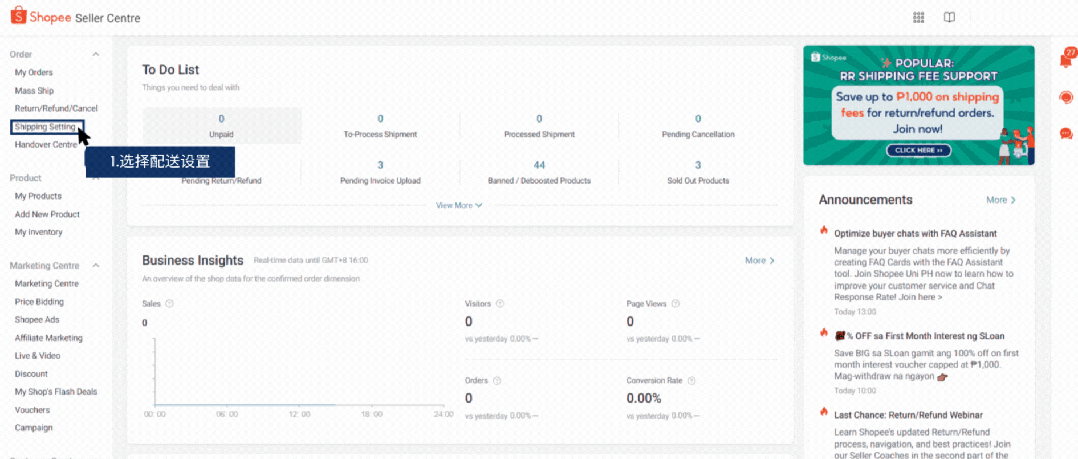Click help icon next to Conversion Rate
Image resolution: width=1078 pixels, height=459 pixels.
691,380
